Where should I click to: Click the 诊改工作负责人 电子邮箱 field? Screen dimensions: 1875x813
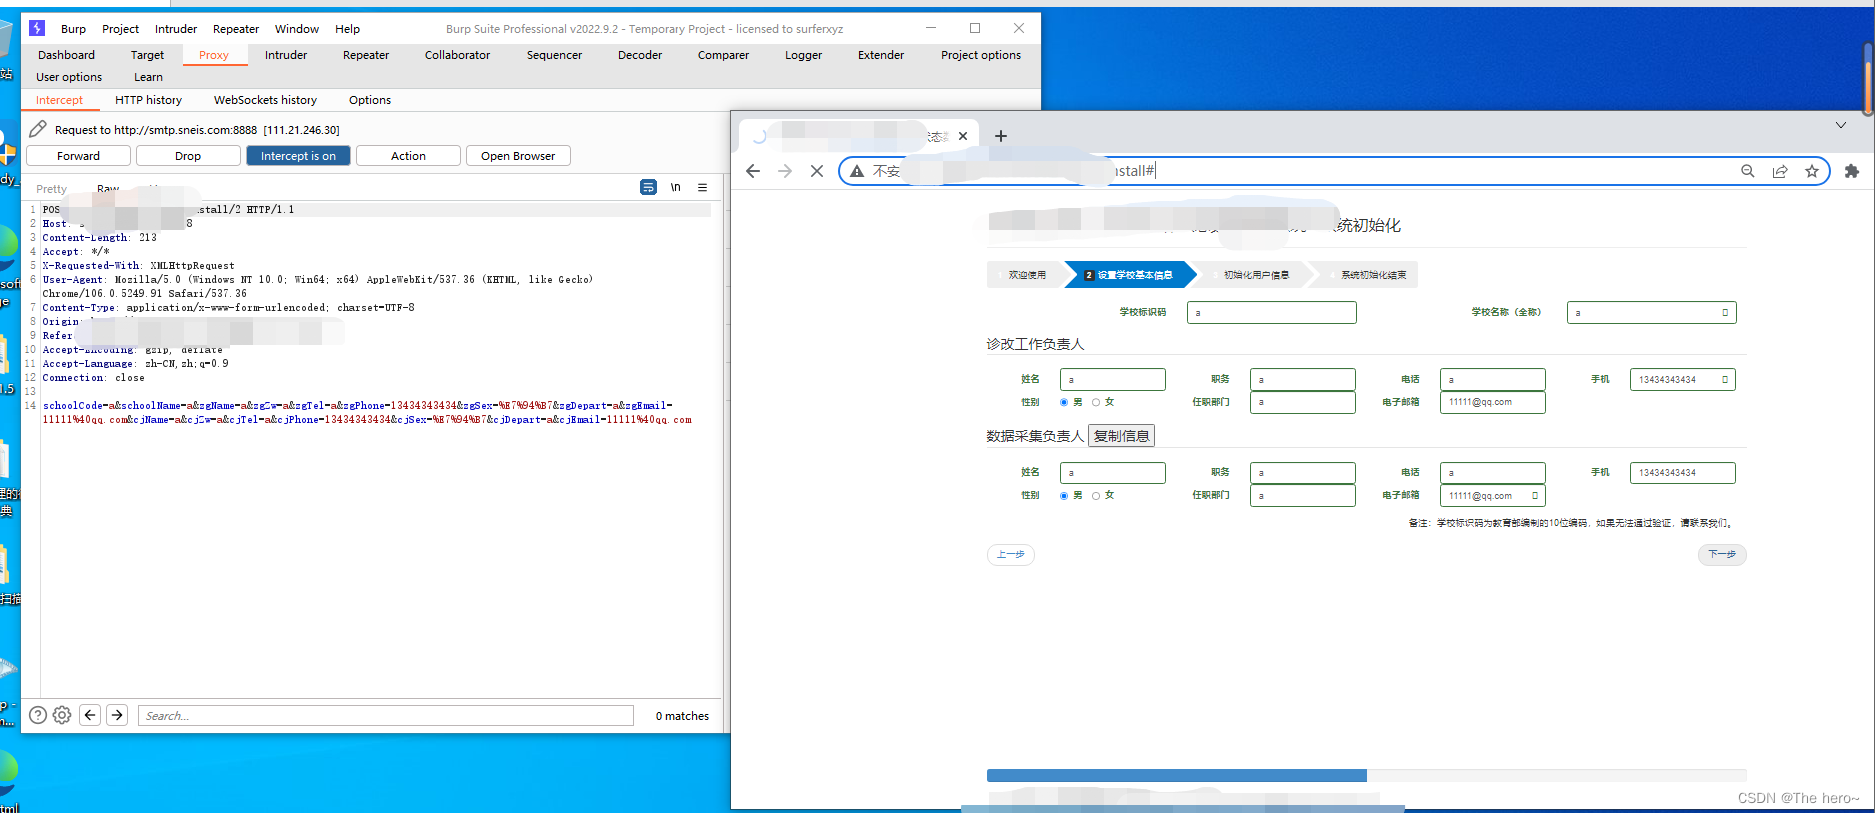(x=1492, y=402)
